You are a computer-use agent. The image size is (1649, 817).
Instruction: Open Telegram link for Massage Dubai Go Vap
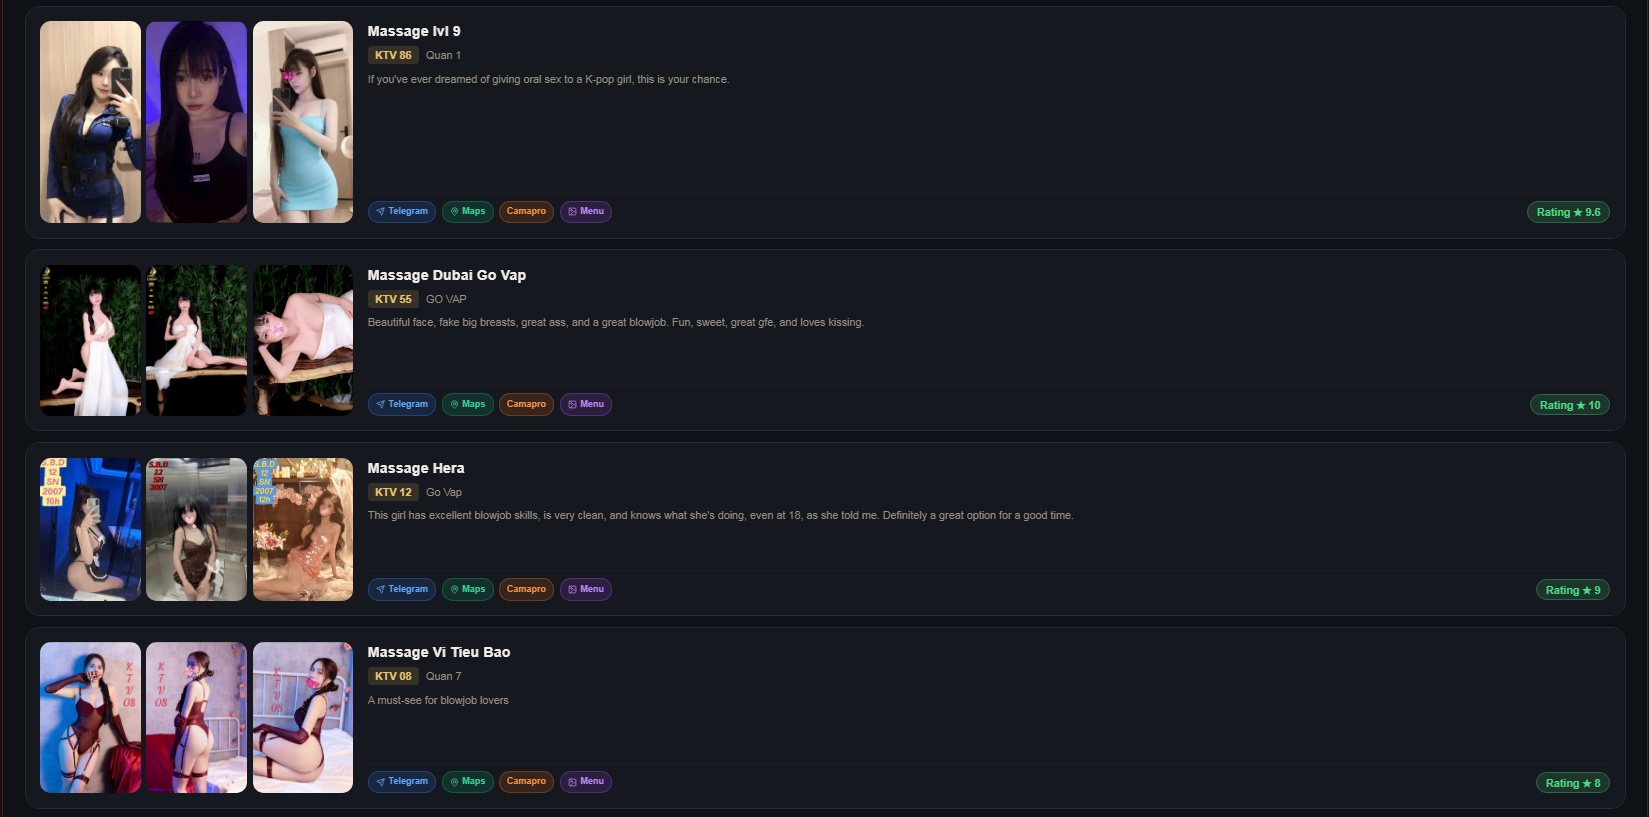(402, 405)
